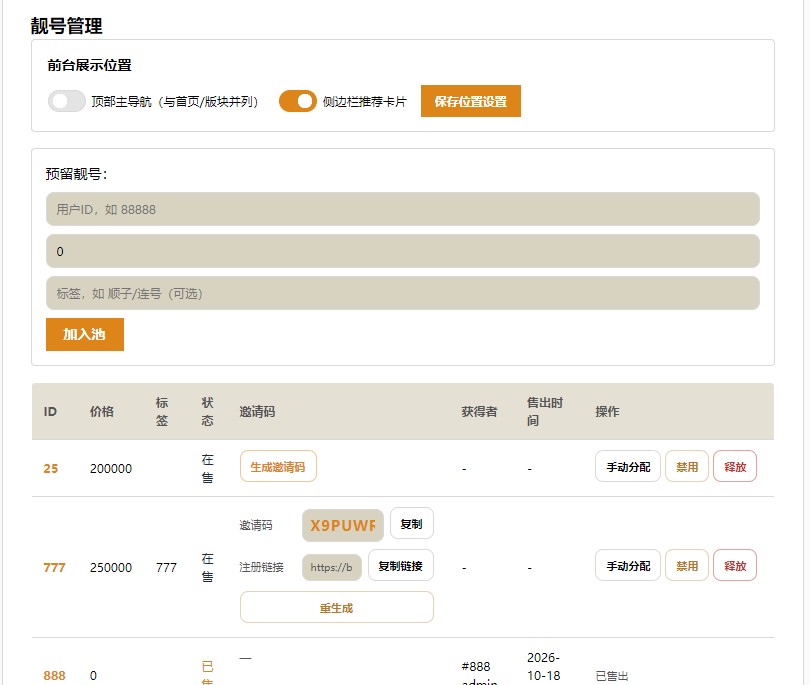The height and width of the screenshot is (685, 810).
Task: Click the 已售出 status text
Action: tap(612, 676)
